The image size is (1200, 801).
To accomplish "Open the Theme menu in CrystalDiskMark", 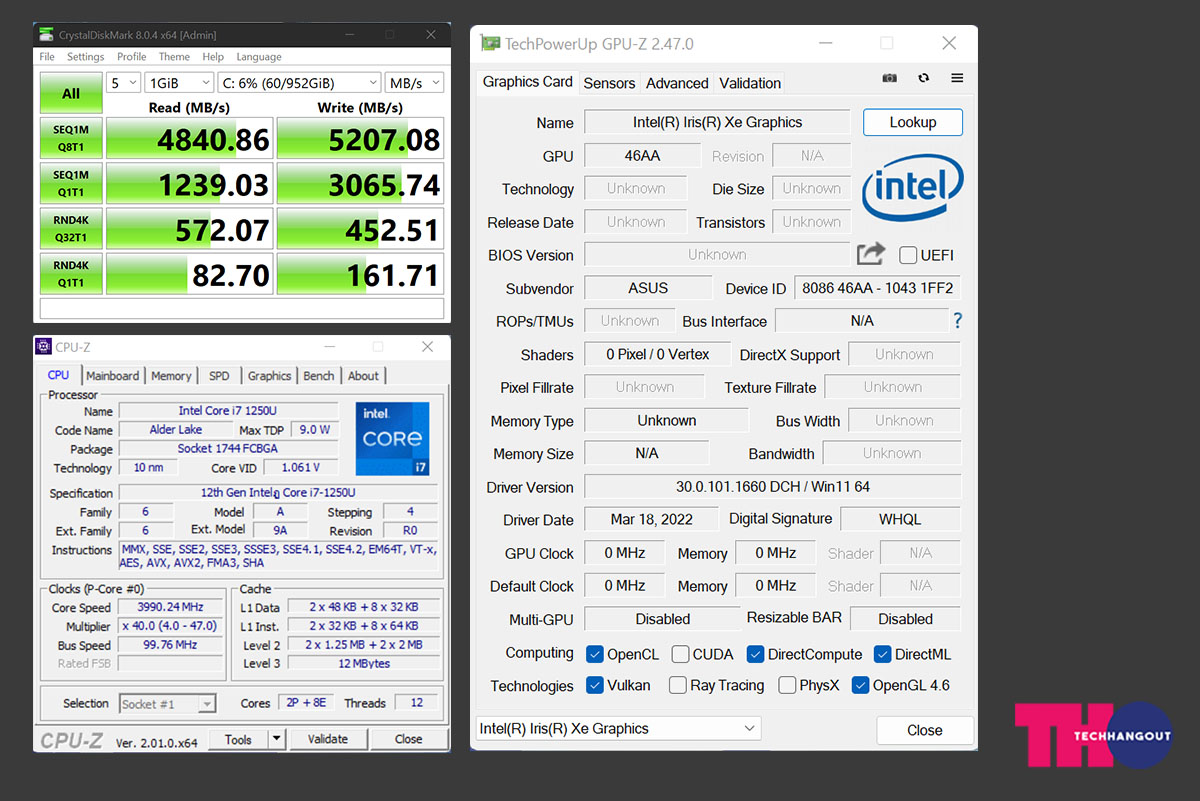I will [174, 57].
